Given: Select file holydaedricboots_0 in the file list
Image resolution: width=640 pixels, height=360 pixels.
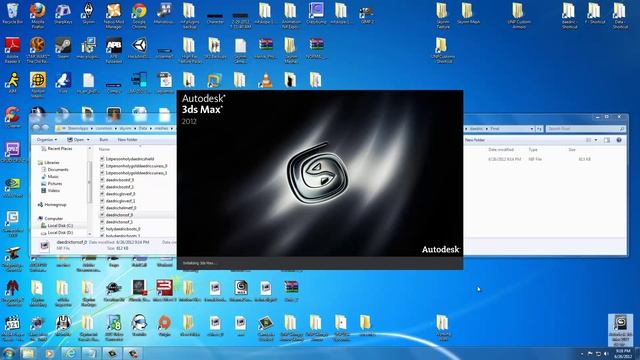Looking at the screenshot, I should 120,229.
